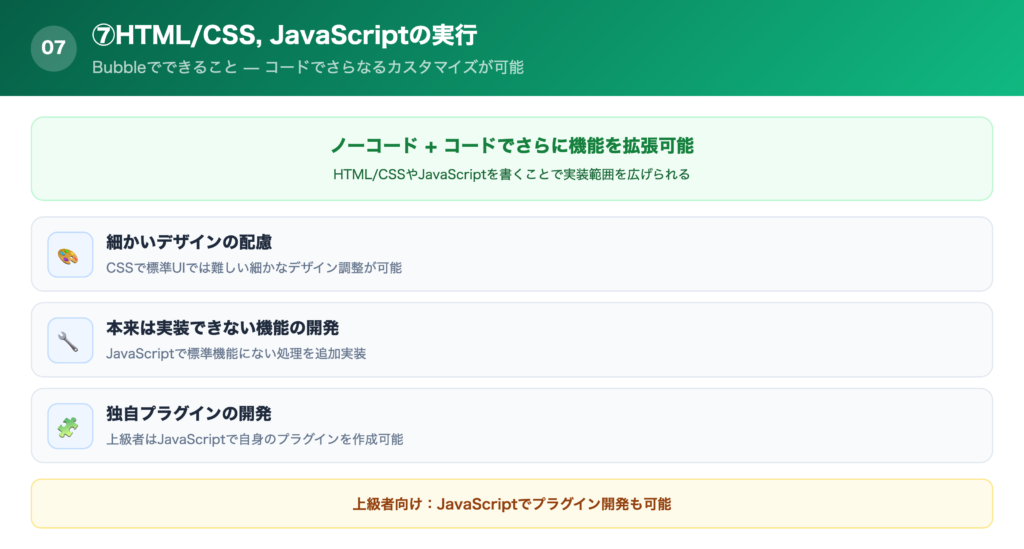
Task: Click the line HTML/CSSやJavaScriptを書くことで実装範囲を広げられる
Action: (512, 174)
